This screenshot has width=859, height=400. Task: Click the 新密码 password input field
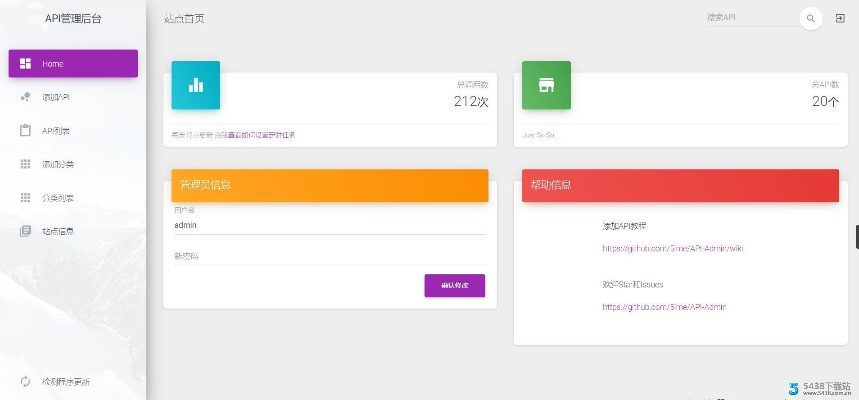329,257
